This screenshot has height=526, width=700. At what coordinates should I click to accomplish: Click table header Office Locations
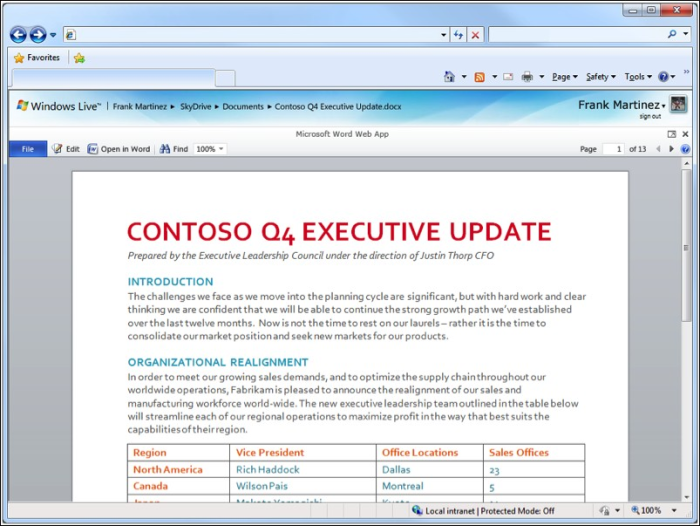[x=420, y=453]
